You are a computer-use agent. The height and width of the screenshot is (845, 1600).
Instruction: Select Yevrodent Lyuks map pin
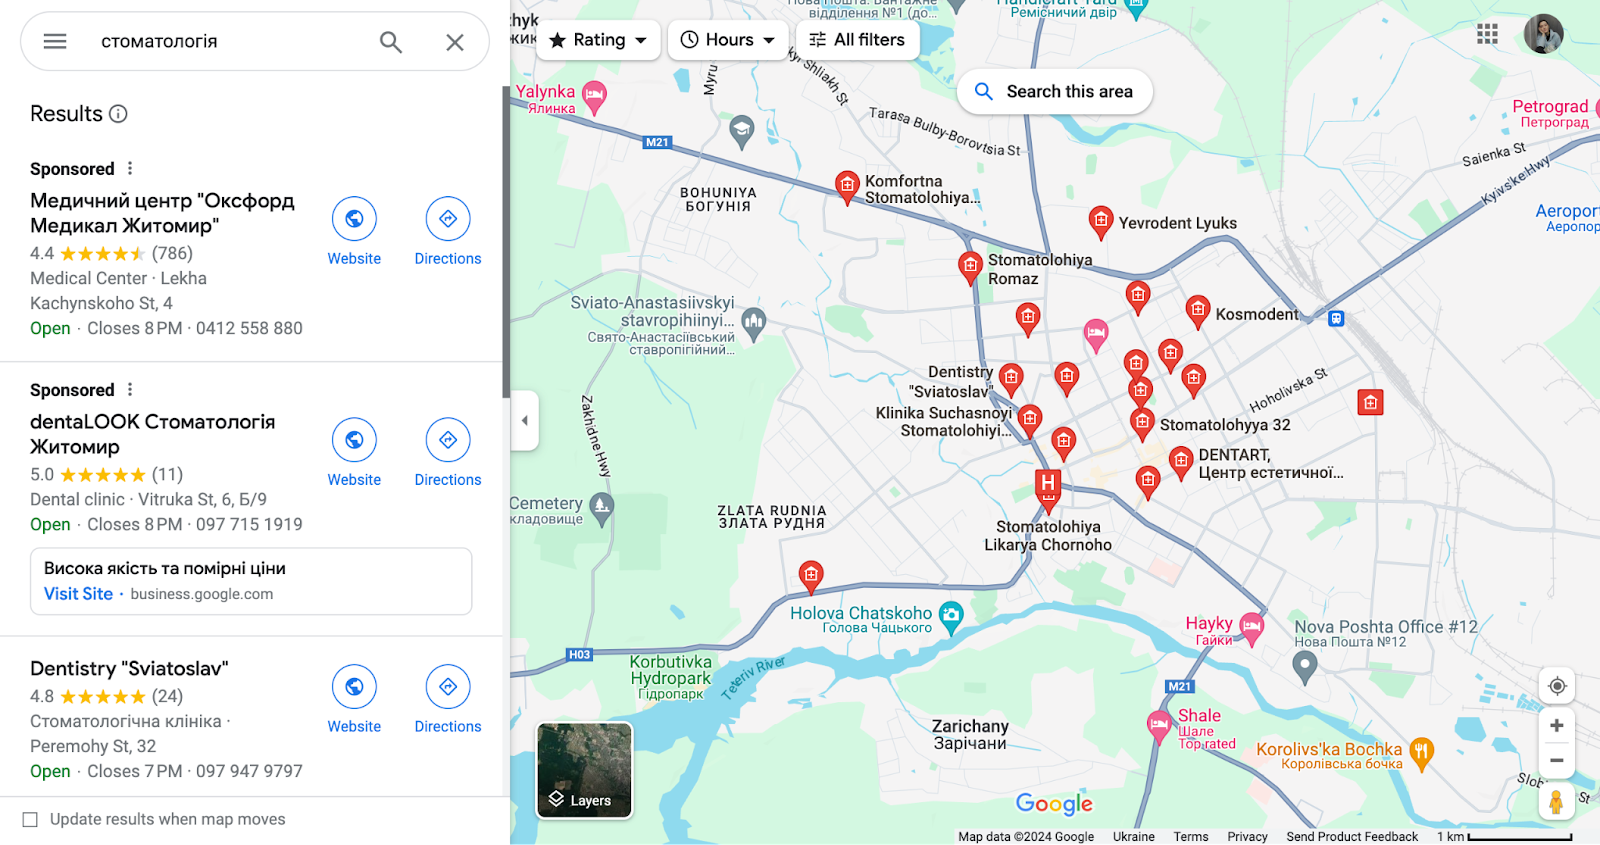point(1101,222)
